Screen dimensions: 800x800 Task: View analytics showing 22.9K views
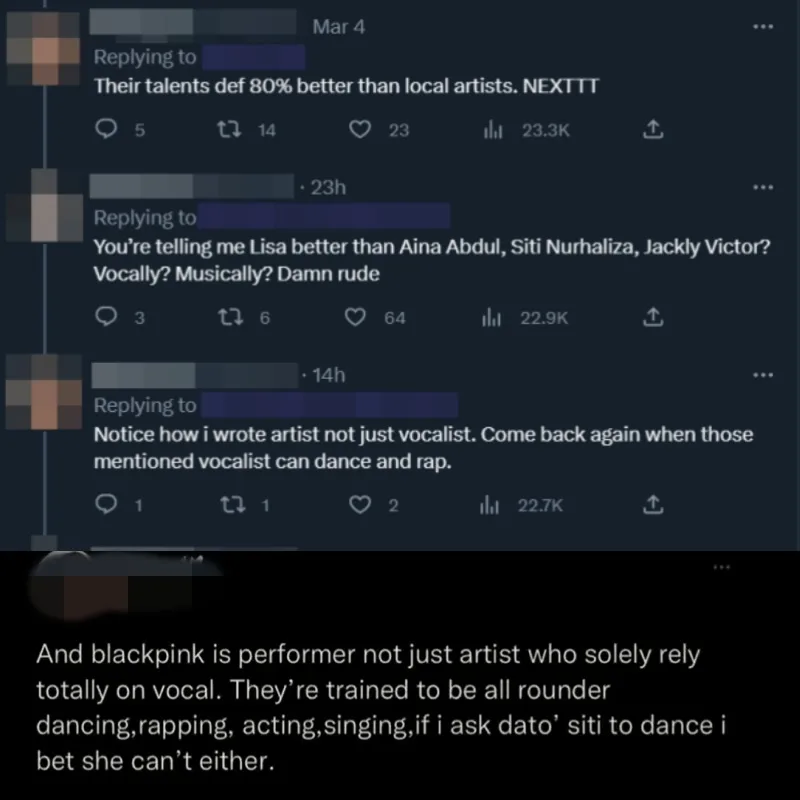tap(491, 318)
